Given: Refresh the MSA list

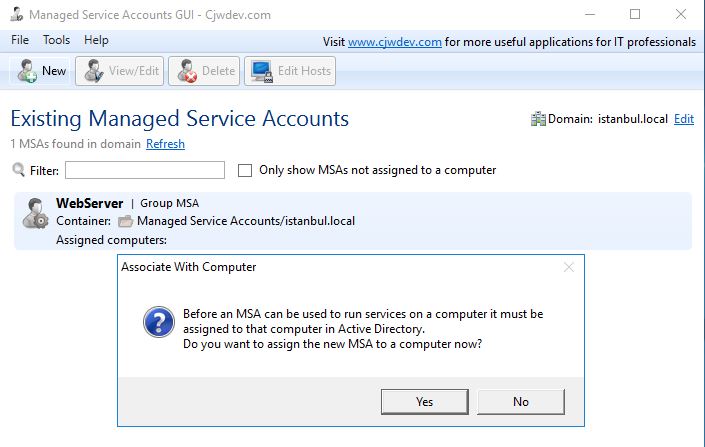Looking at the screenshot, I should (x=165, y=144).
